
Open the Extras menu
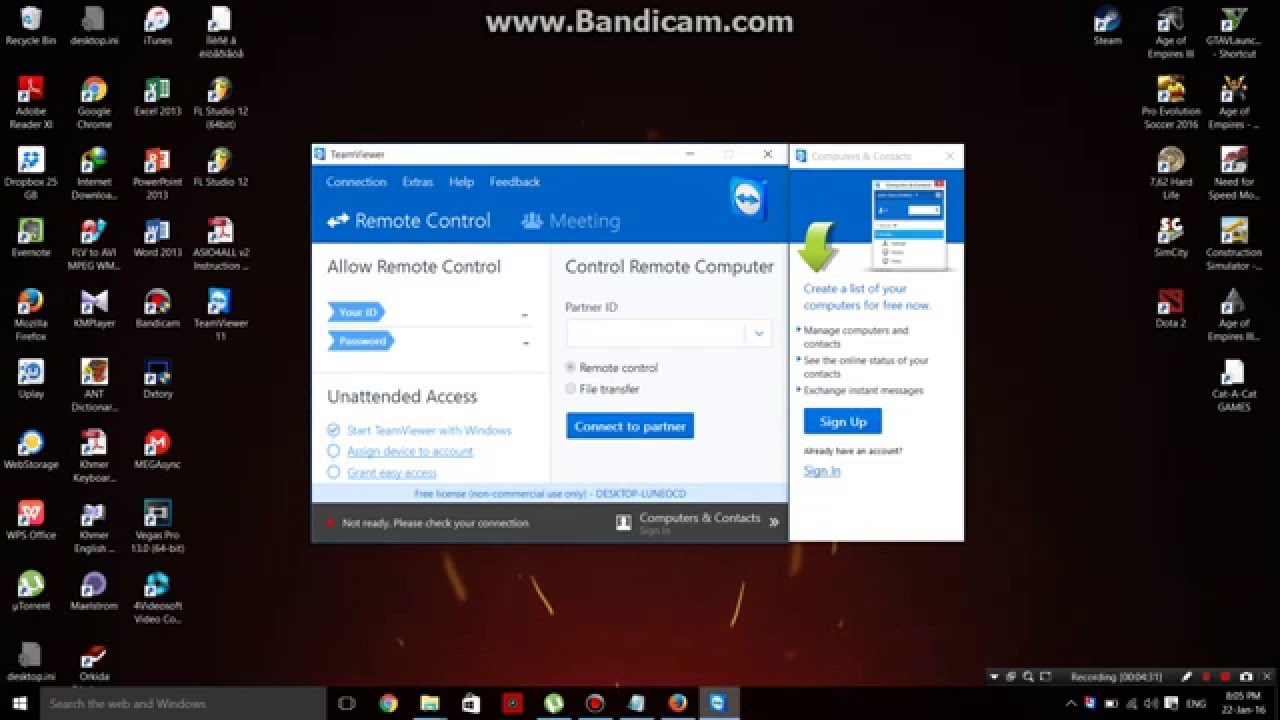point(418,182)
